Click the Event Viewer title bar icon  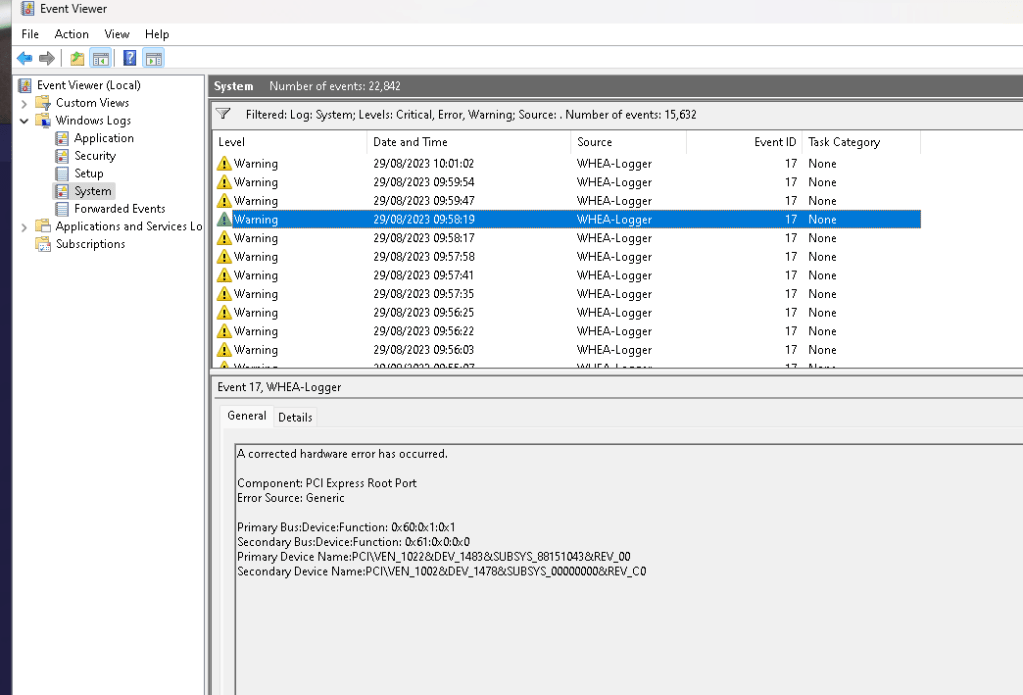click(27, 9)
